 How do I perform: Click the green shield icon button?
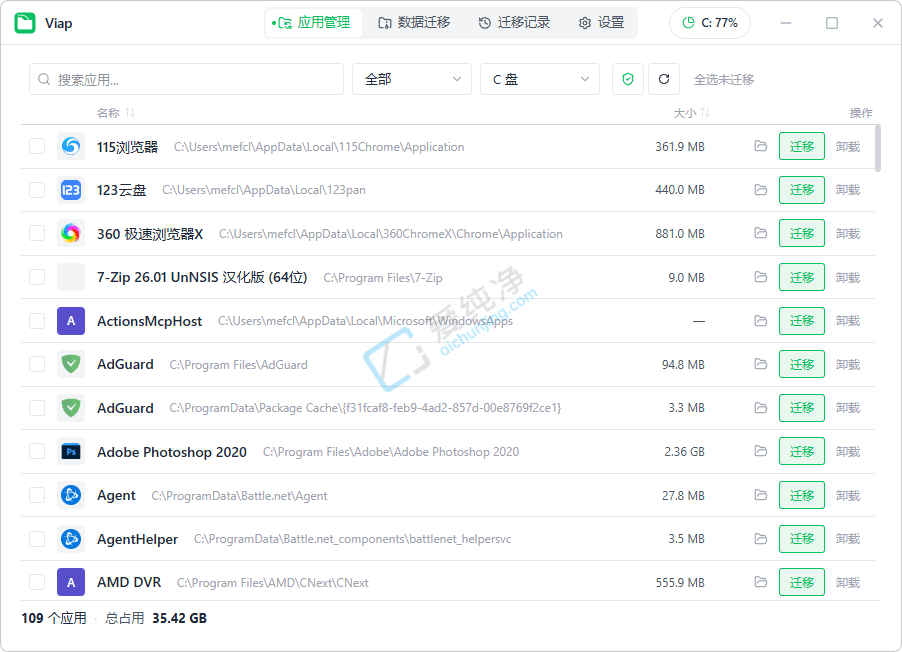(x=628, y=79)
